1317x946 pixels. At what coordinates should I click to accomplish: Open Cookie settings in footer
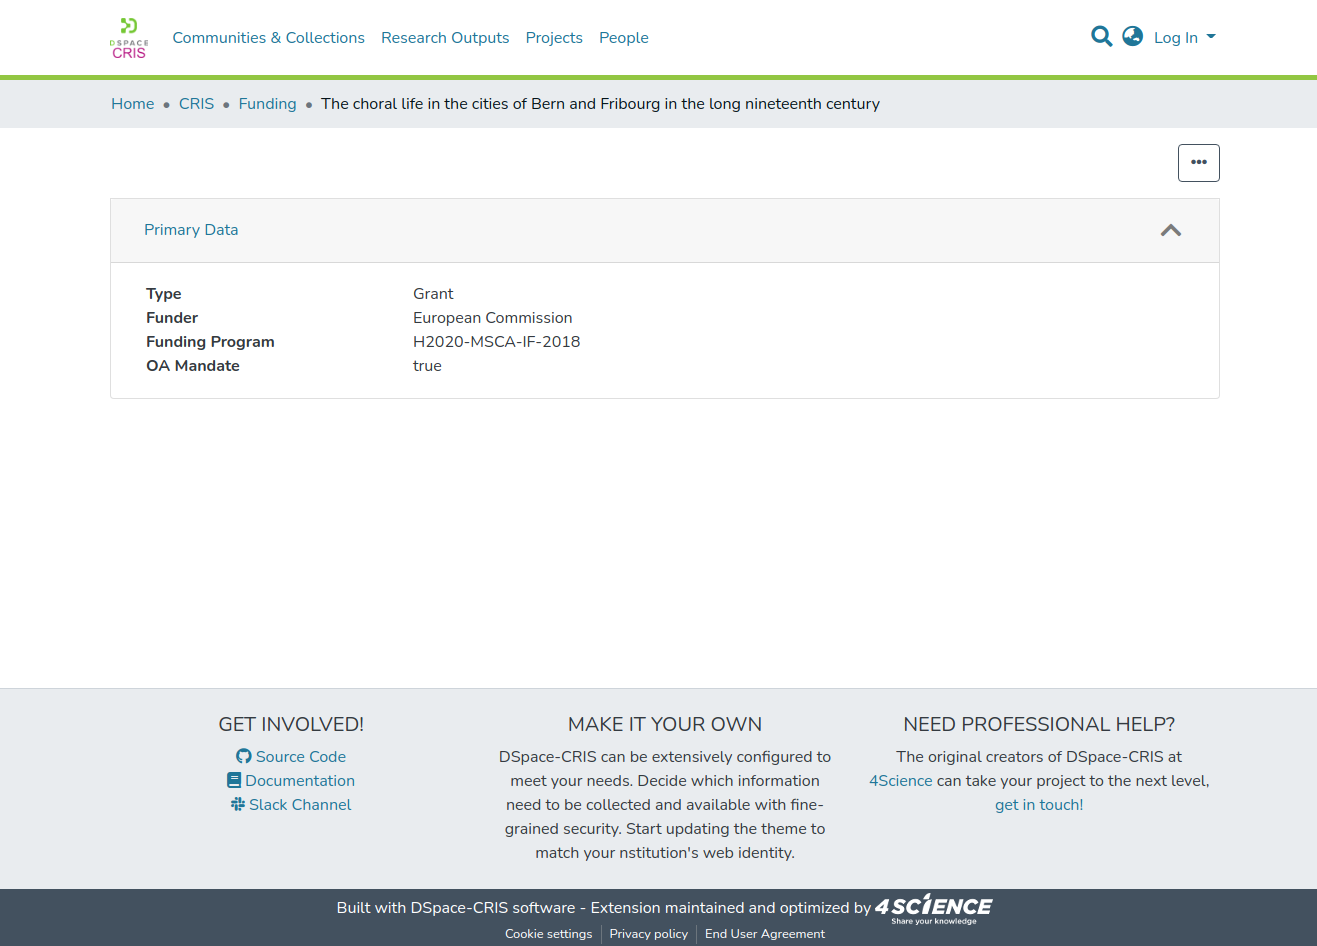pos(548,934)
